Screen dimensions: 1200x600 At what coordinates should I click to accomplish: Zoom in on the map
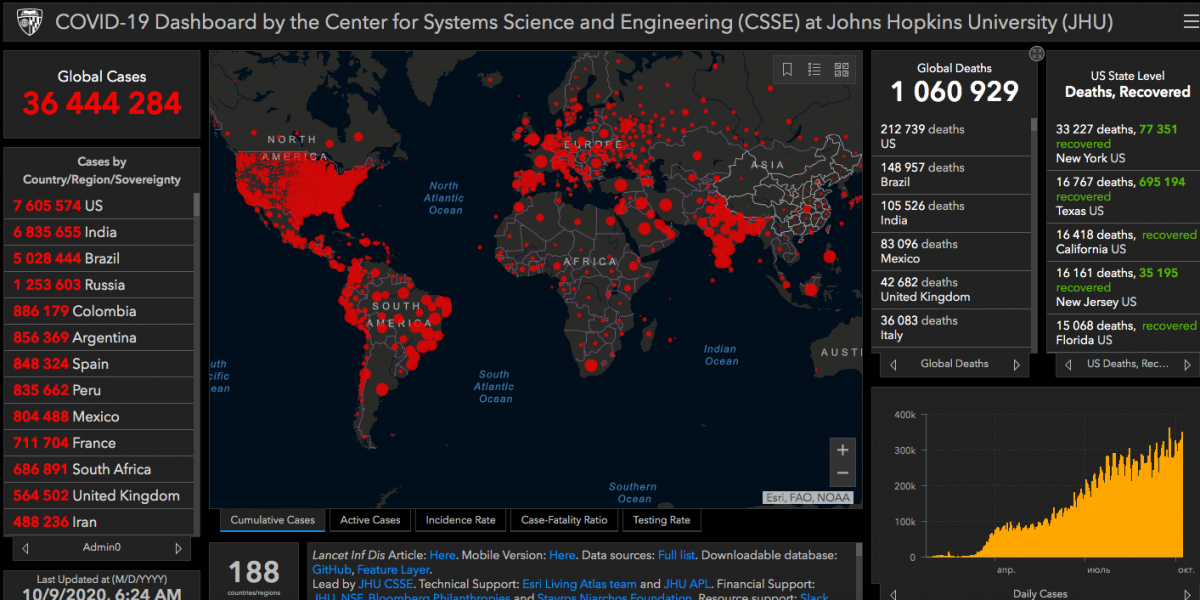843,450
